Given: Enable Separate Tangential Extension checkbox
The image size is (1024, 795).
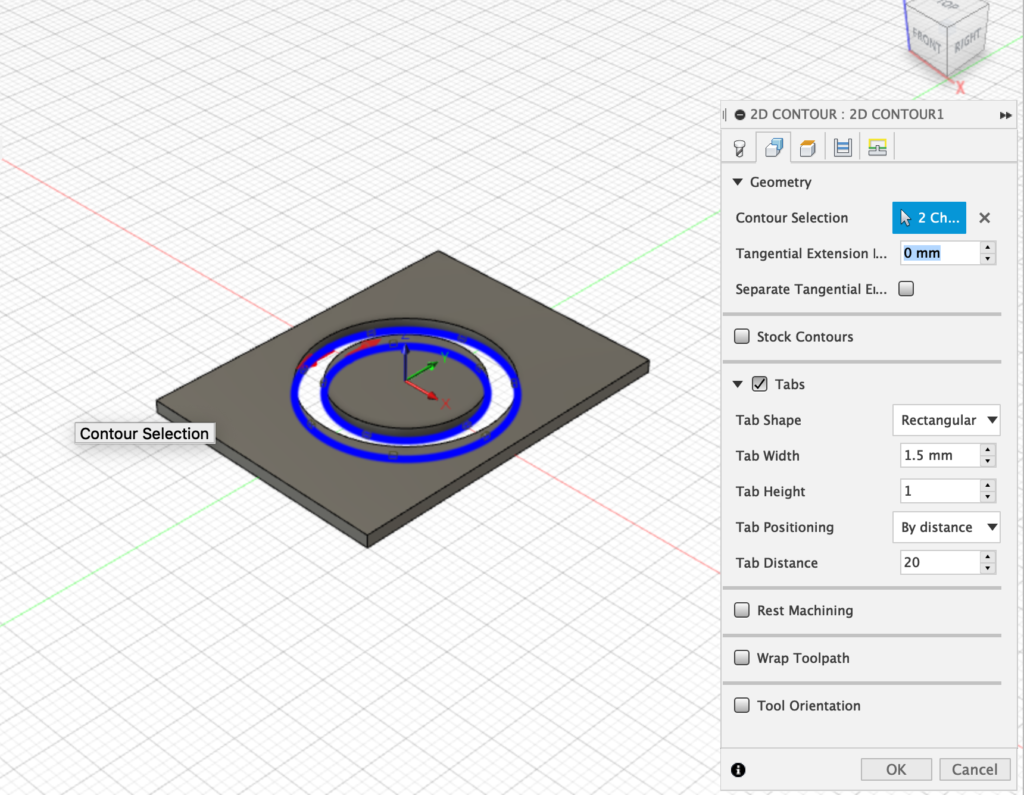Looking at the screenshot, I should click(906, 289).
